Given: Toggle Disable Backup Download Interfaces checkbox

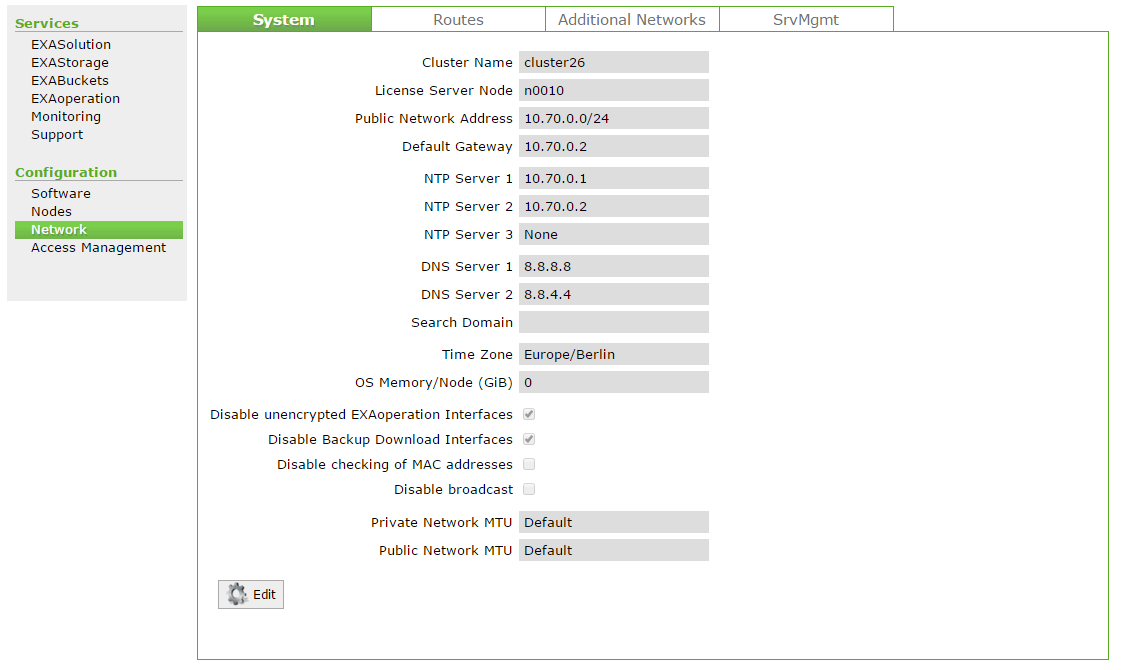Looking at the screenshot, I should pos(529,439).
